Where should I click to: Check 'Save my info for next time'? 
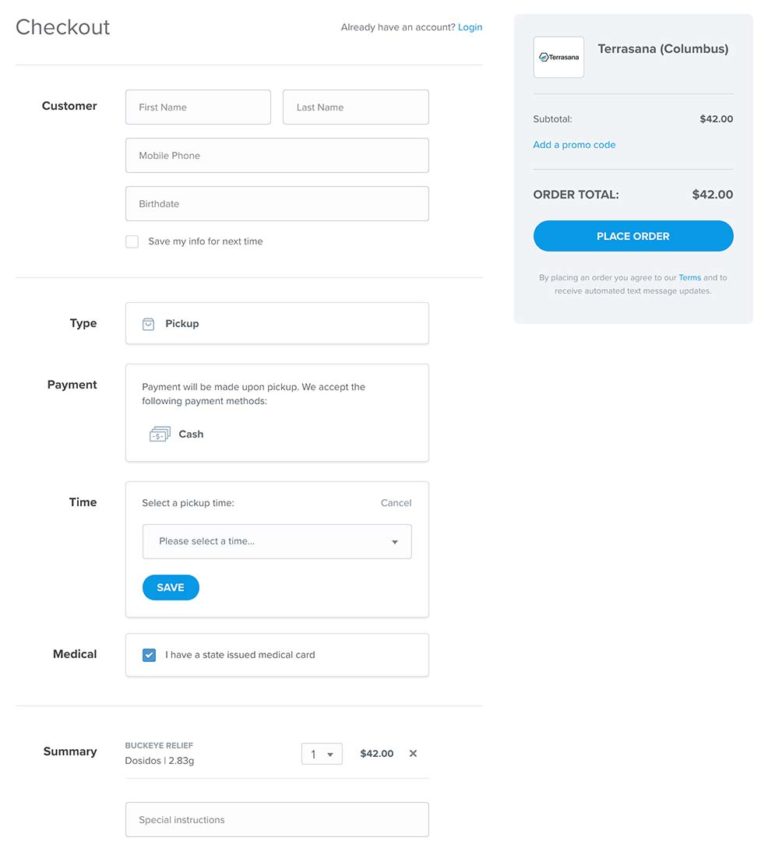point(132,242)
